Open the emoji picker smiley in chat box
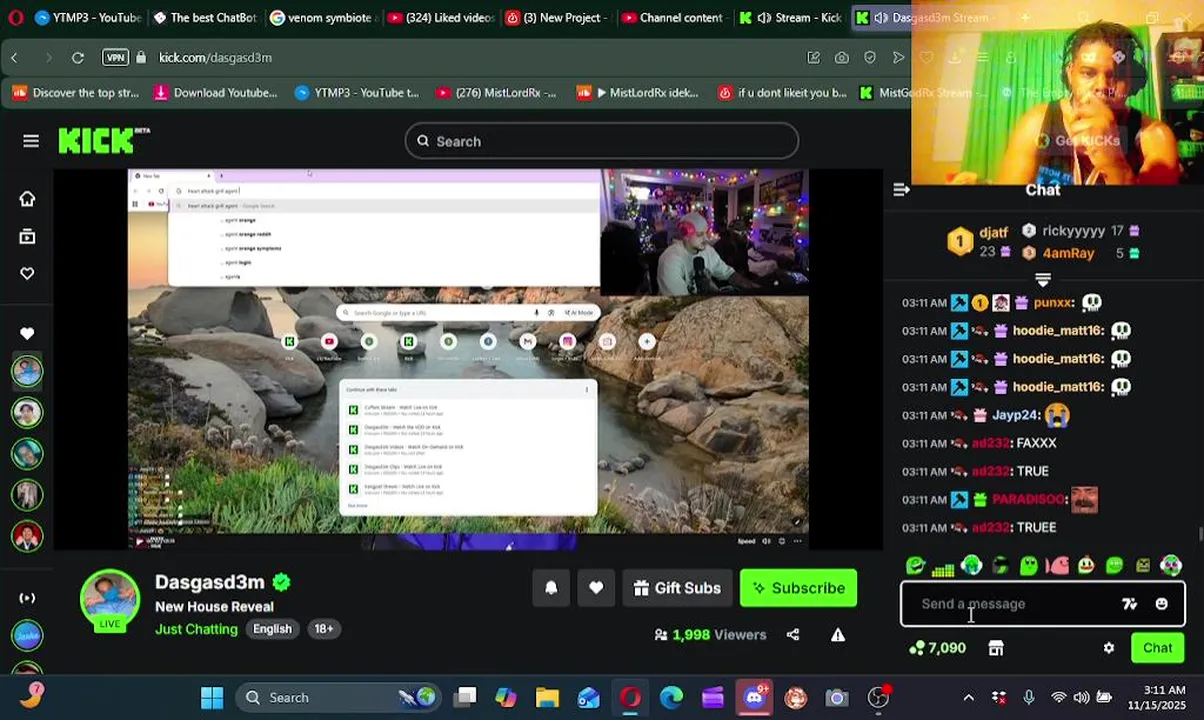Viewport: 1204px width, 720px height. click(x=1161, y=604)
